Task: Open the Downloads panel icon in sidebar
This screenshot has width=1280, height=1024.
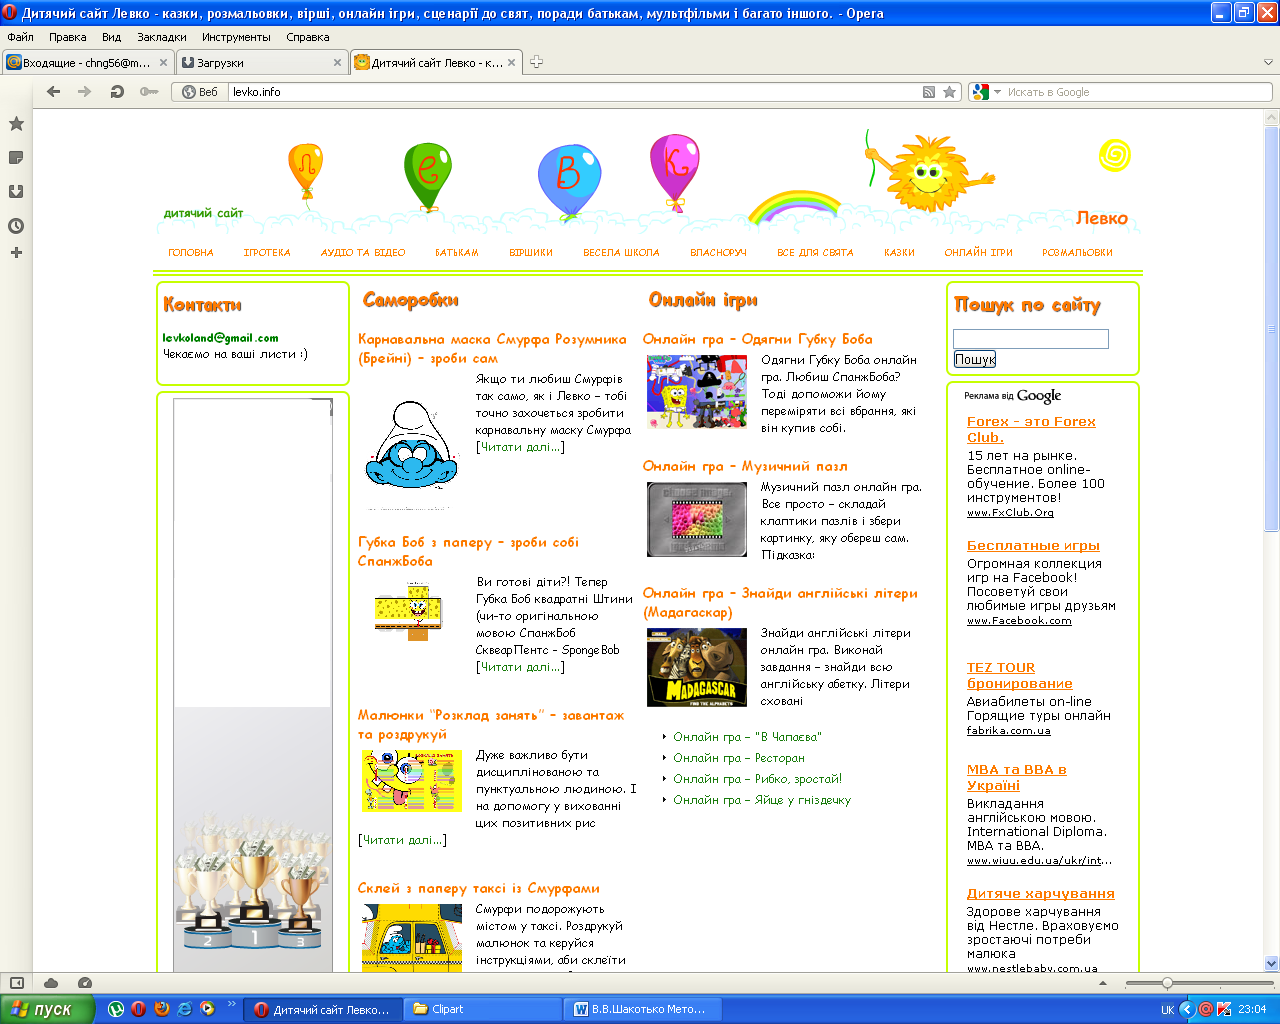Action: 16,192
